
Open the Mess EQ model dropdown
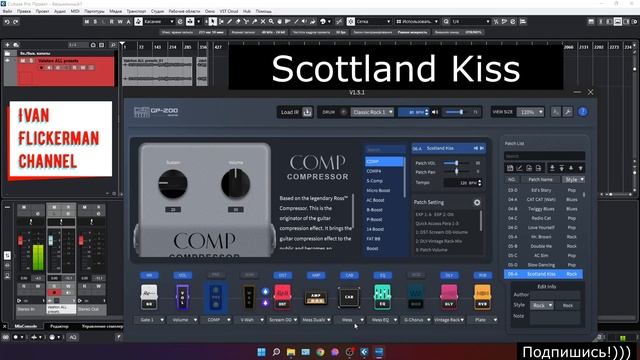pyautogui.click(x=382, y=320)
